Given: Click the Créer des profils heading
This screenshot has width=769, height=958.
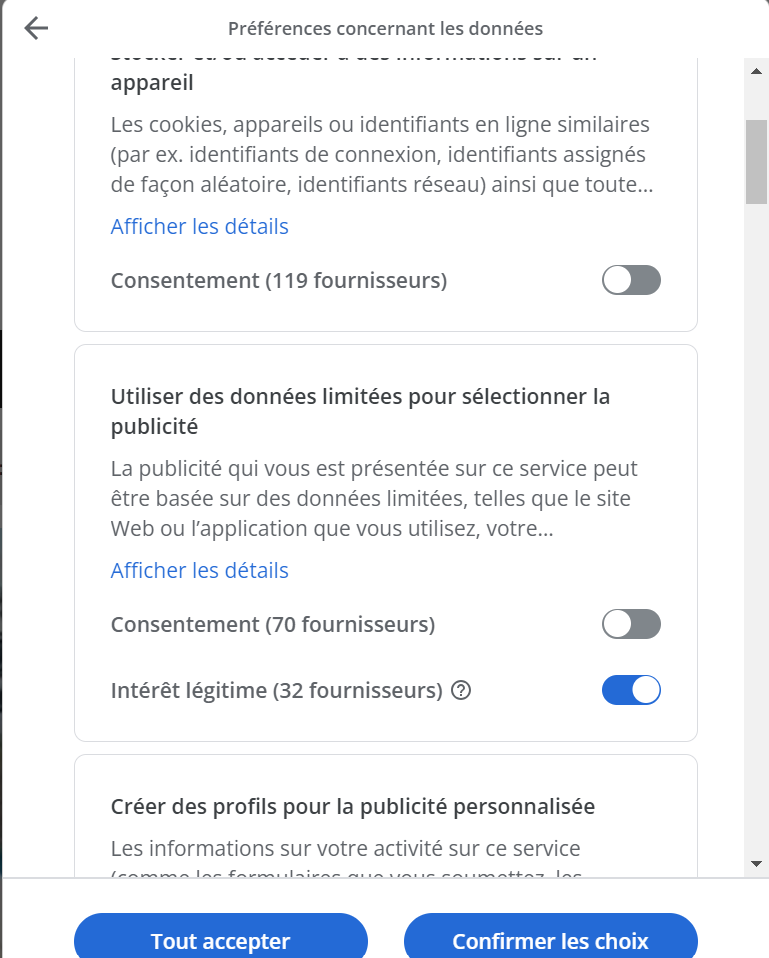Looking at the screenshot, I should pyautogui.click(x=352, y=806).
